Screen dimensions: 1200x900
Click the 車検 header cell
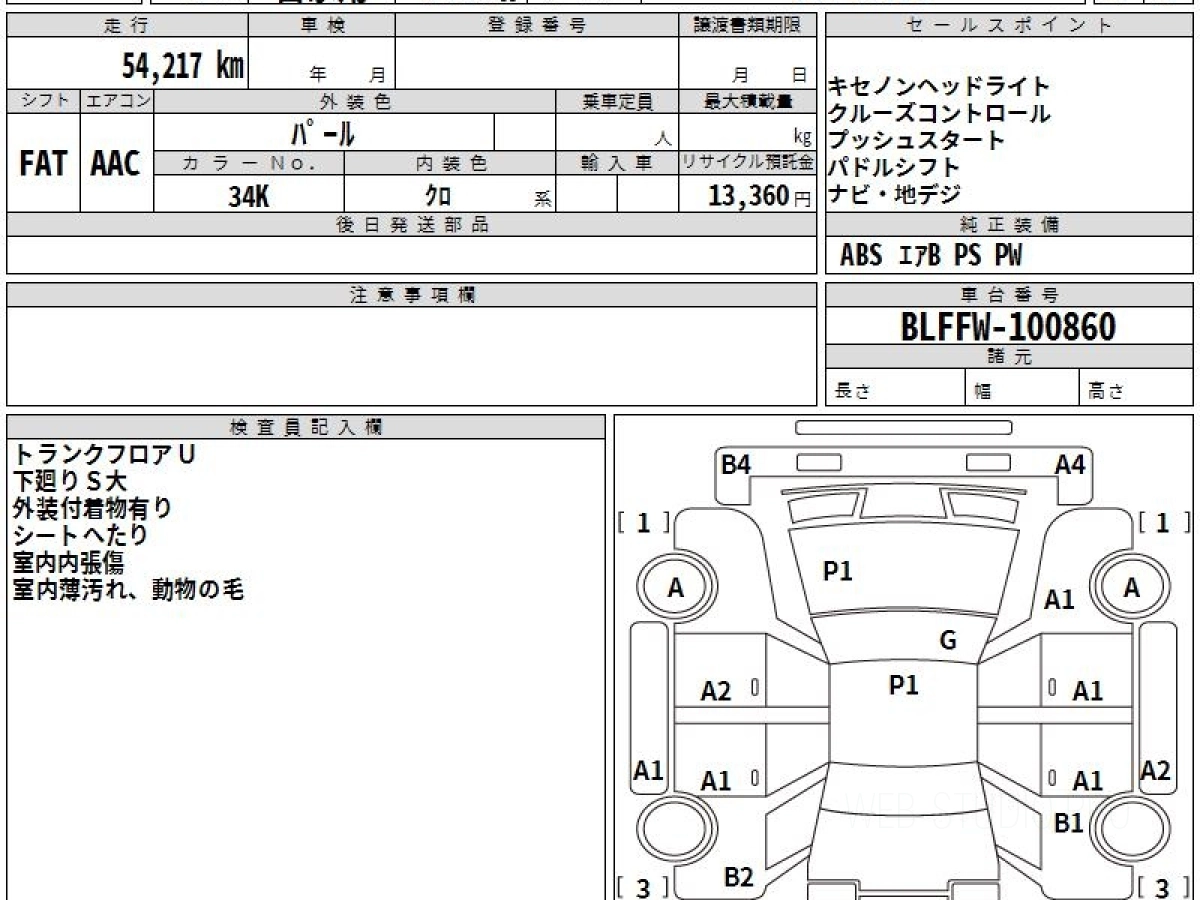pyautogui.click(x=321, y=26)
